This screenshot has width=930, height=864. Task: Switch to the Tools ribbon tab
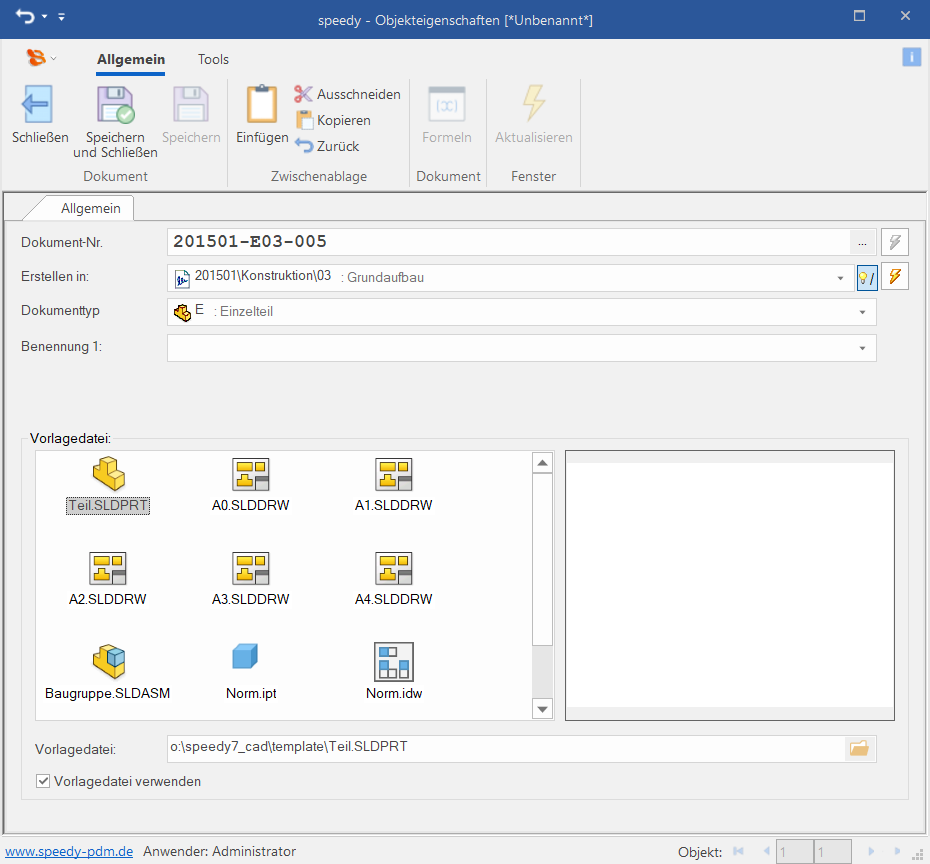coord(213,60)
